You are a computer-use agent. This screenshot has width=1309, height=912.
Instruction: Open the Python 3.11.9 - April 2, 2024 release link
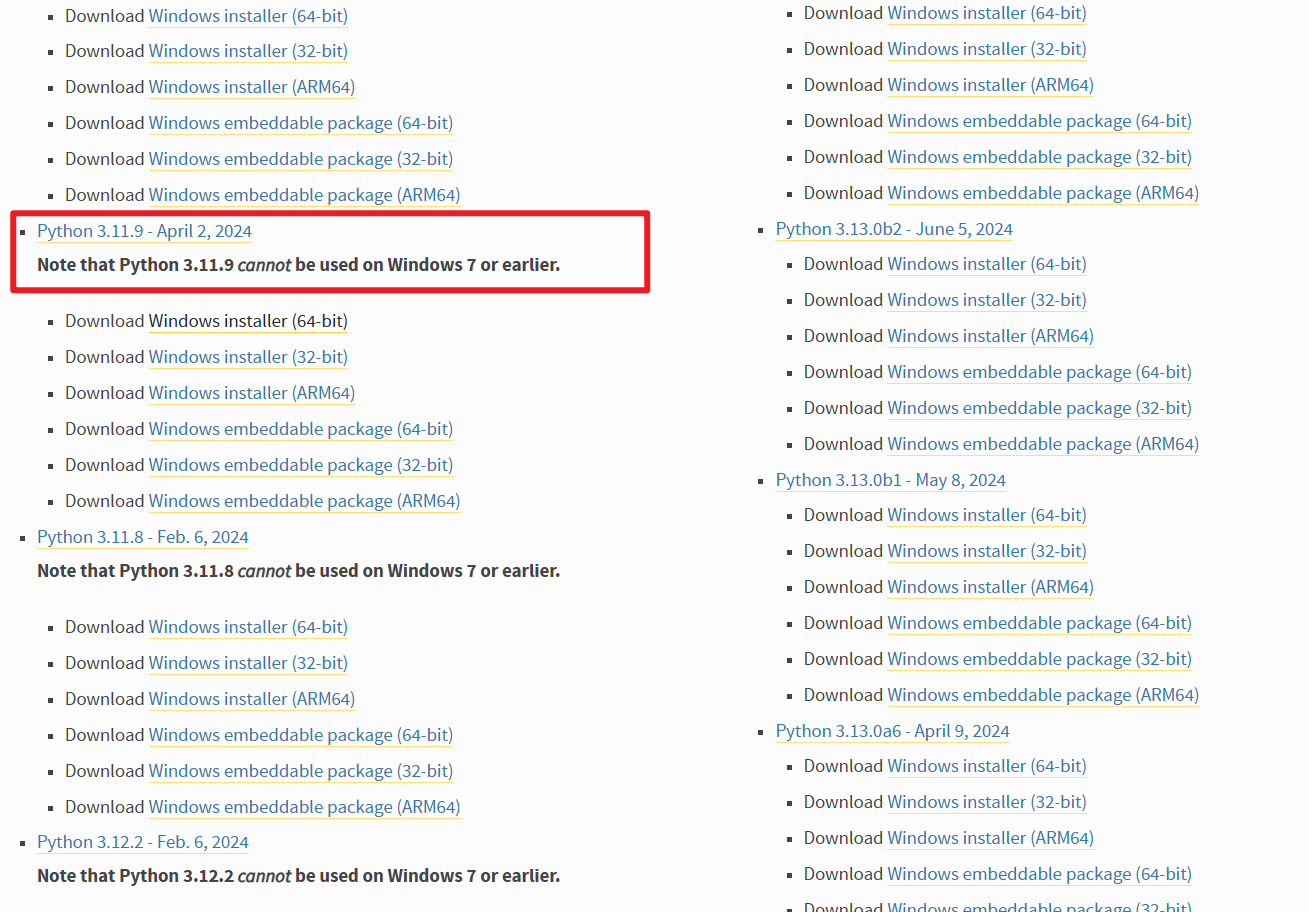tap(144, 231)
